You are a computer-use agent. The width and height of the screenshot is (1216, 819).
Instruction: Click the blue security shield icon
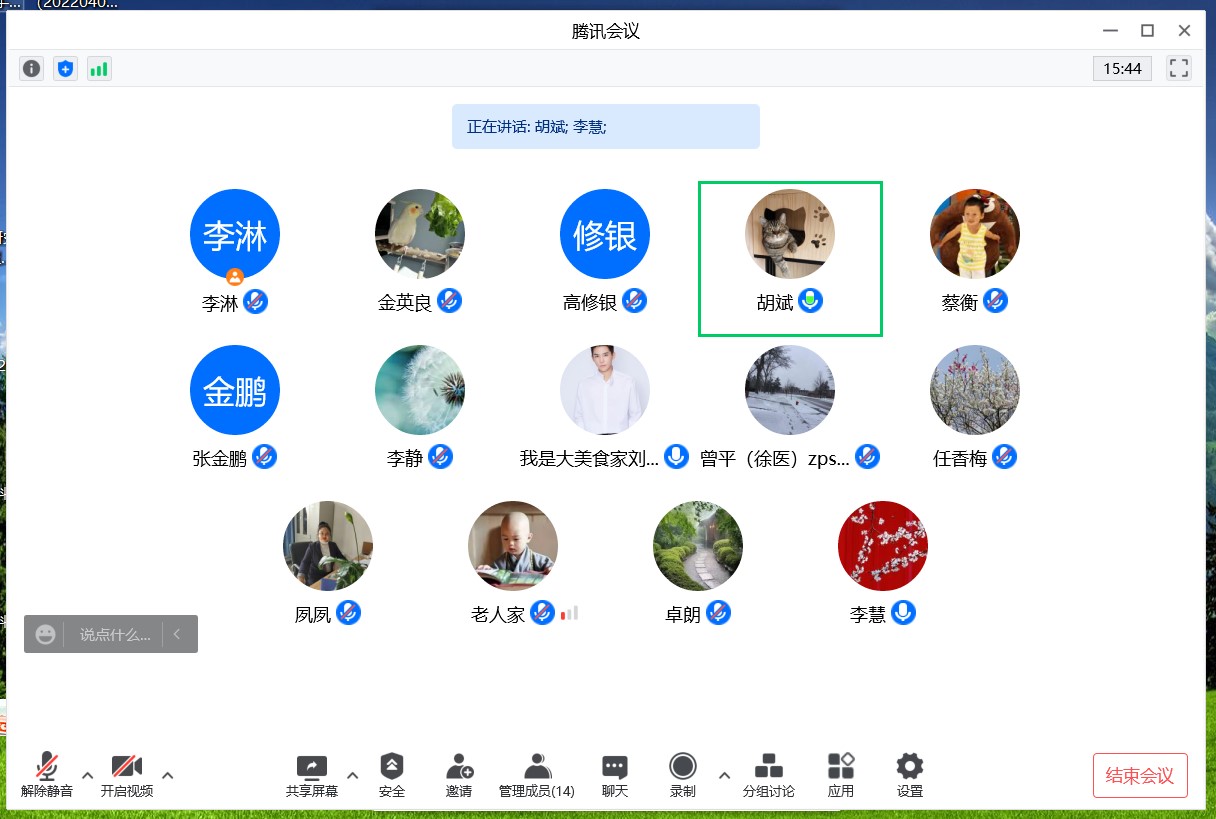pyautogui.click(x=65, y=68)
